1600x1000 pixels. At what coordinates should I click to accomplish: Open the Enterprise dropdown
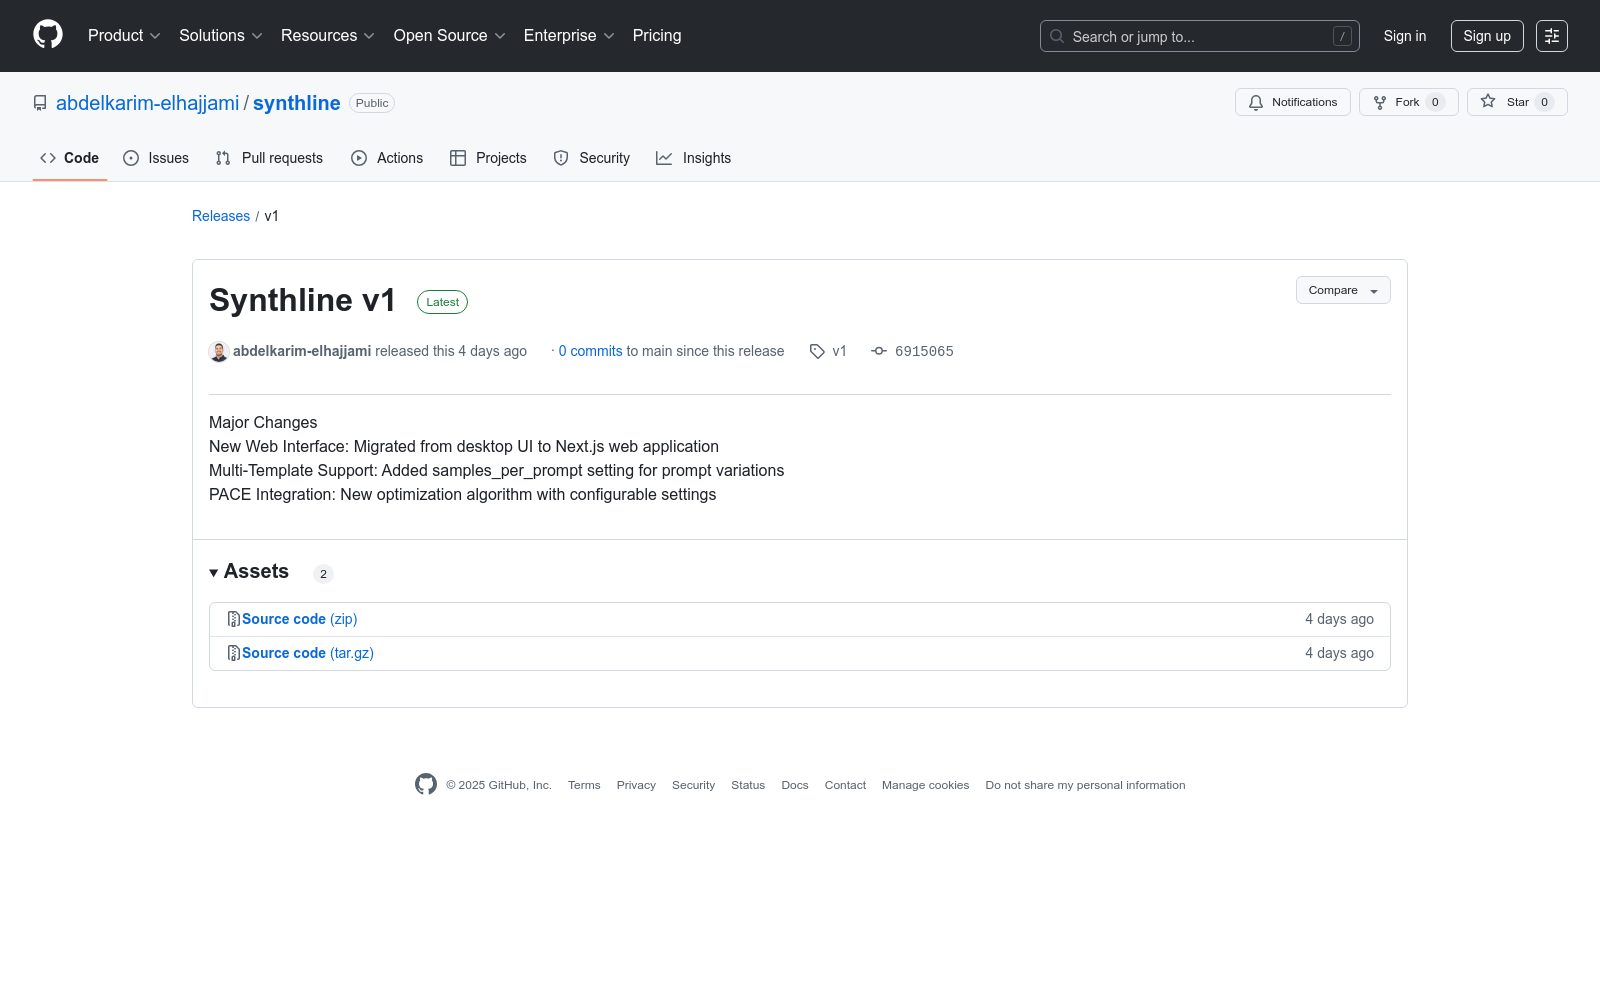(569, 36)
